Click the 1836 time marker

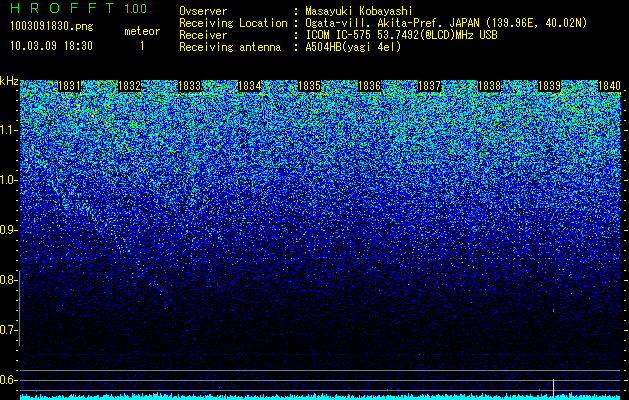[369, 86]
